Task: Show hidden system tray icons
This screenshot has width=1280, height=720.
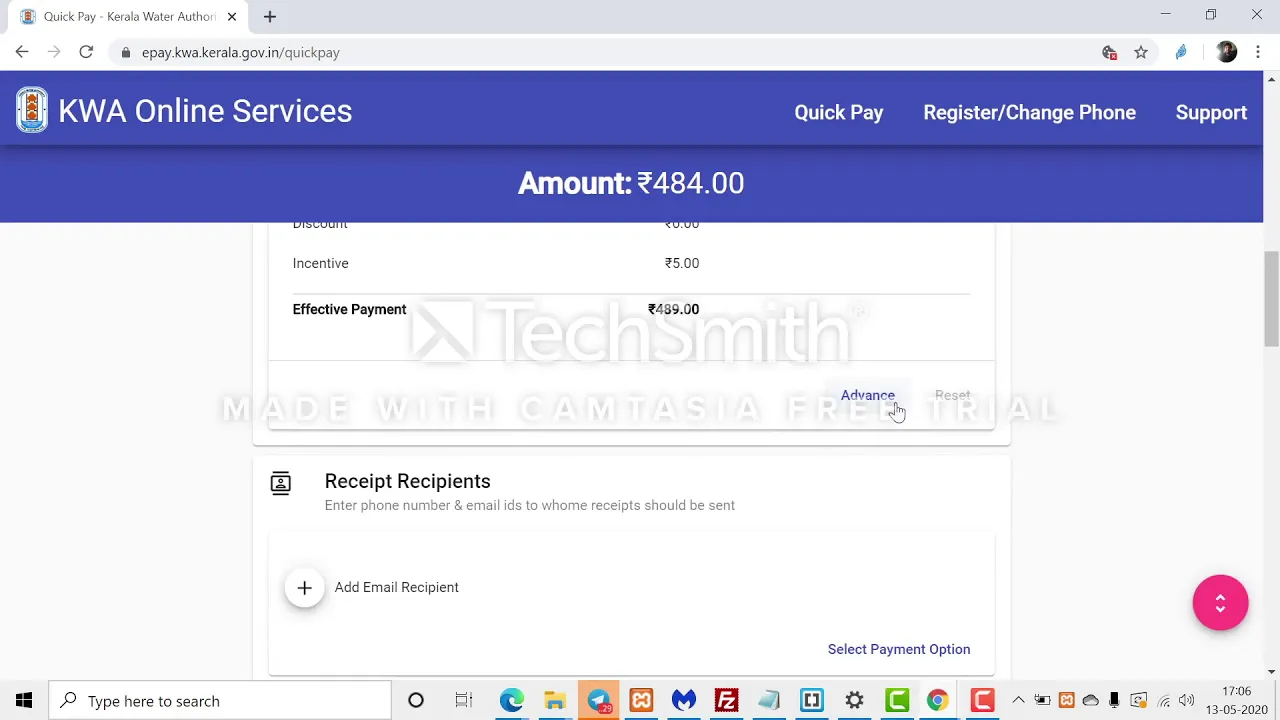Action: pos(1018,701)
